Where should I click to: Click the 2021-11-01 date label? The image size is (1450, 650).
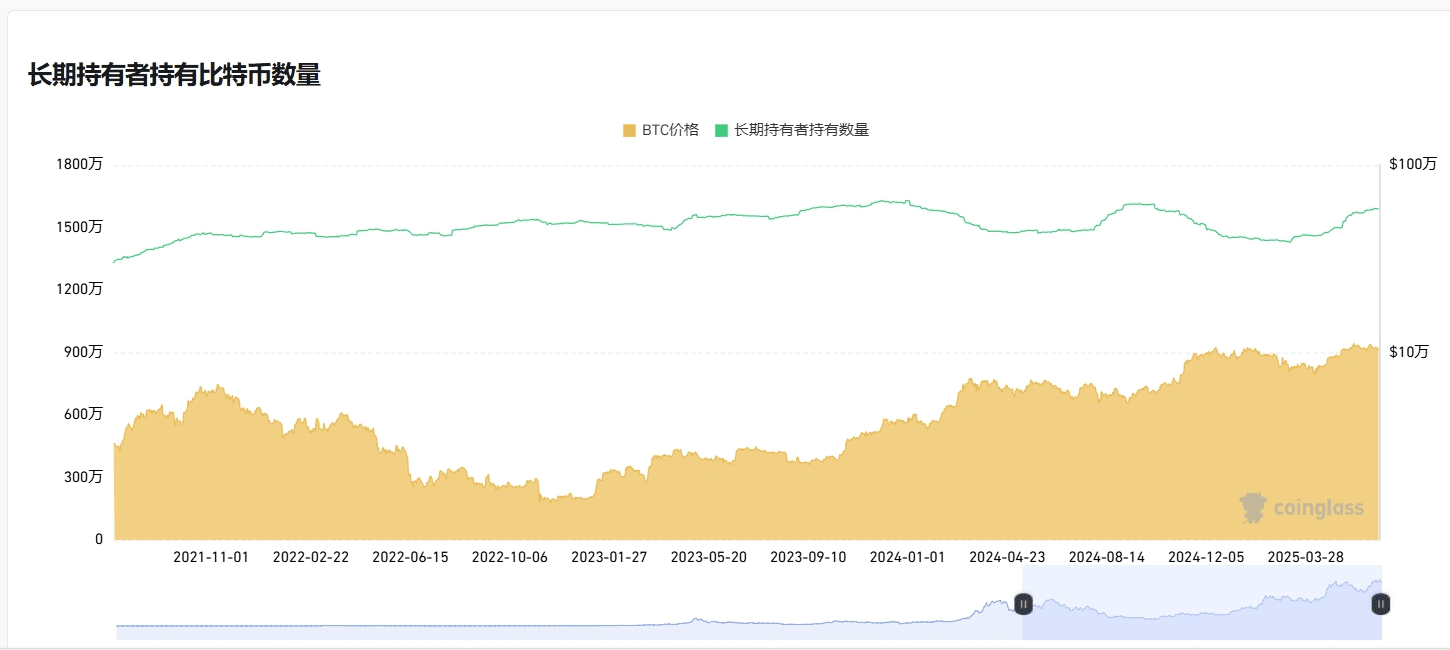[211, 557]
